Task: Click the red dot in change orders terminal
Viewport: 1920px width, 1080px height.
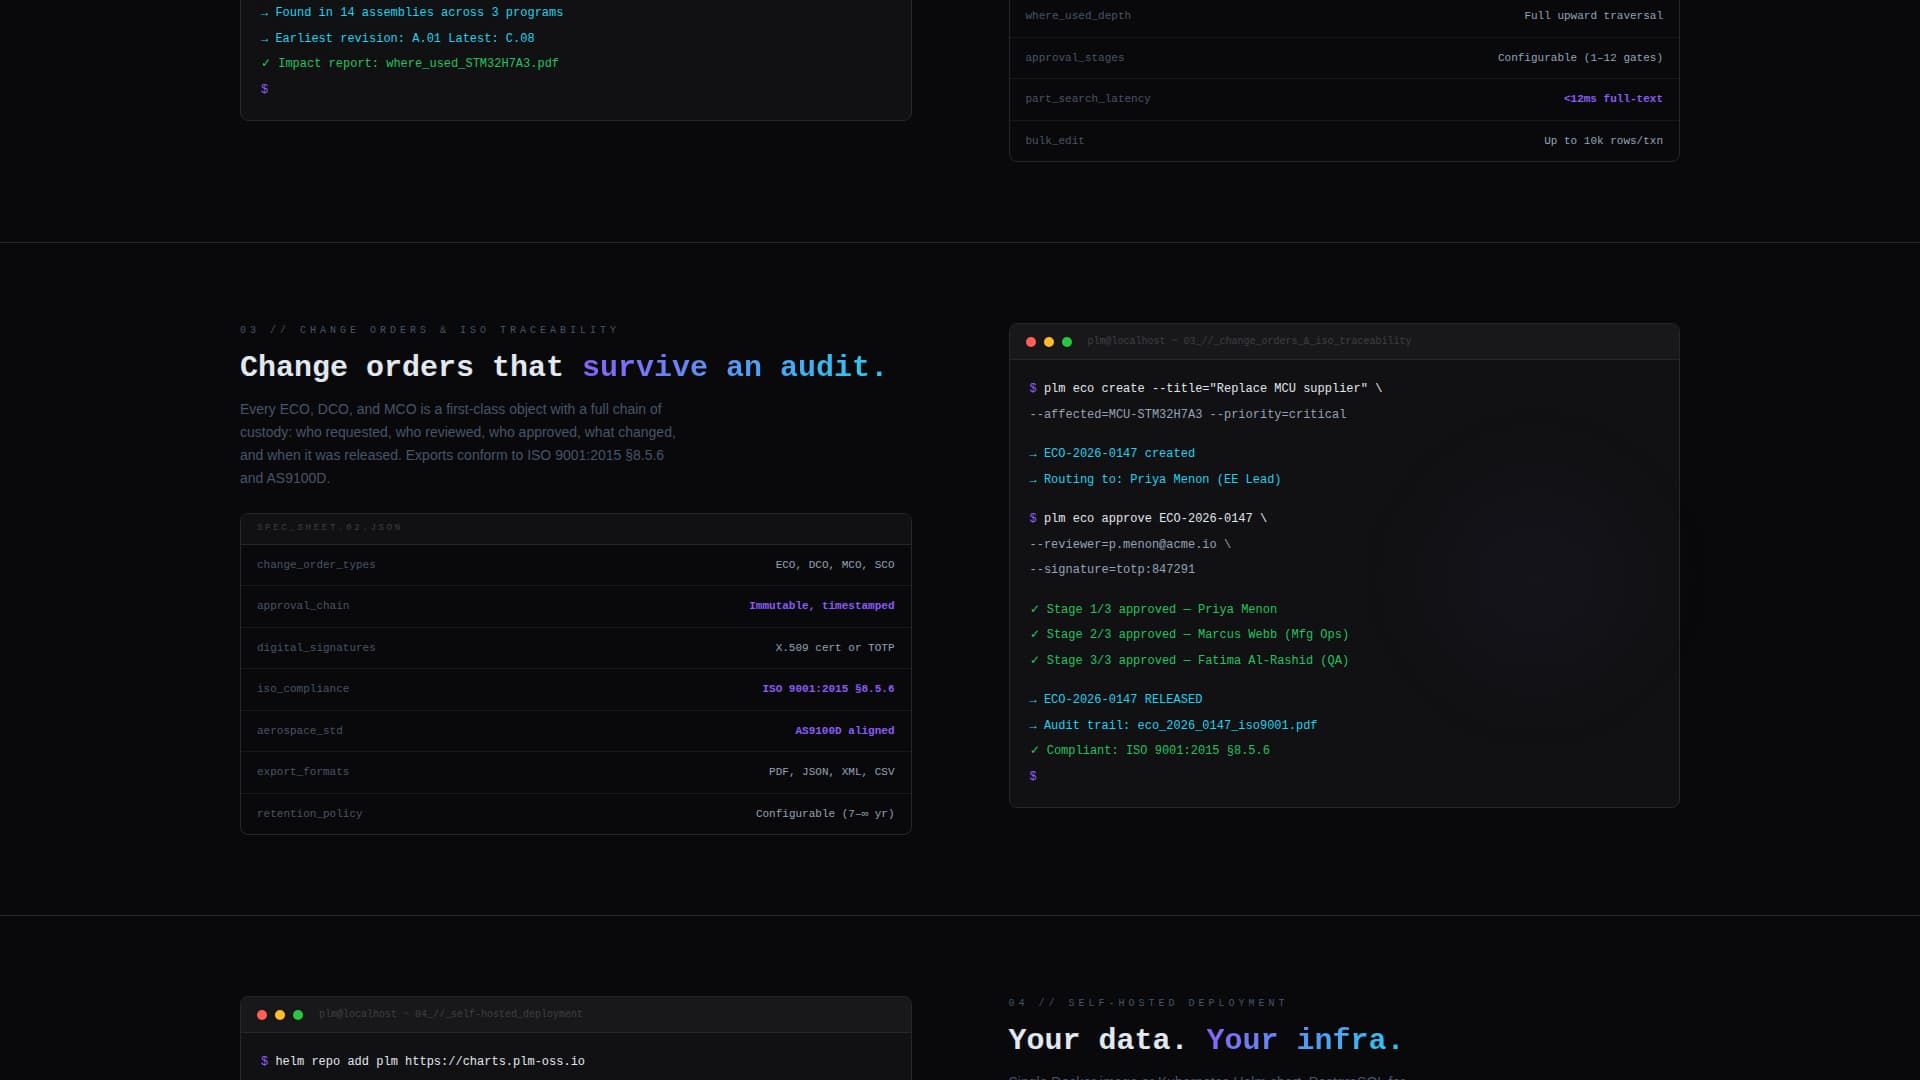Action: click(x=1031, y=342)
